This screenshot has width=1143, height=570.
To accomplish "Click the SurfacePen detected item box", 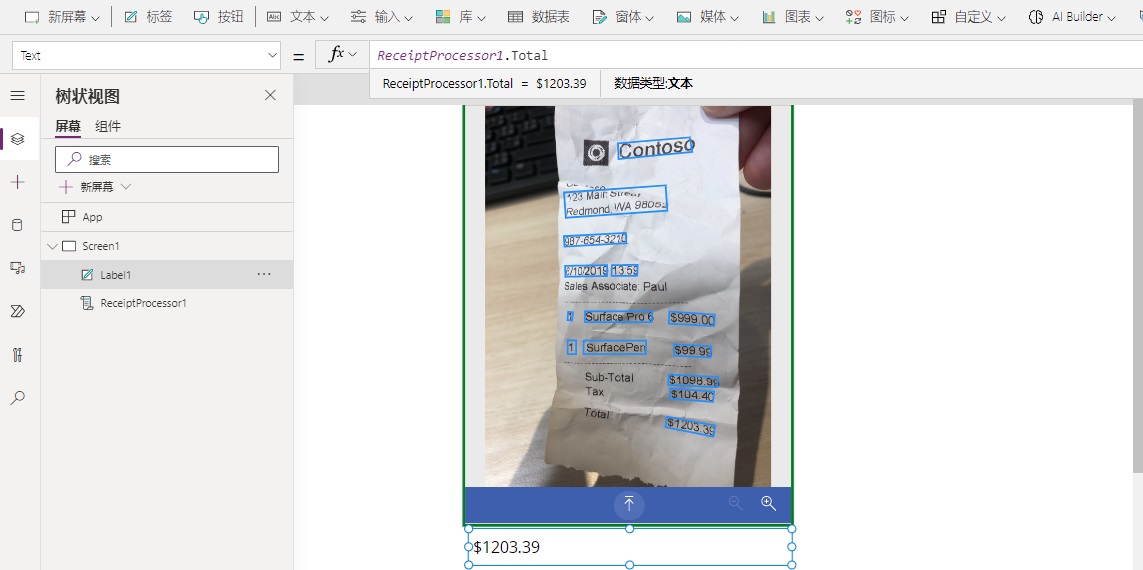I will click(x=615, y=348).
